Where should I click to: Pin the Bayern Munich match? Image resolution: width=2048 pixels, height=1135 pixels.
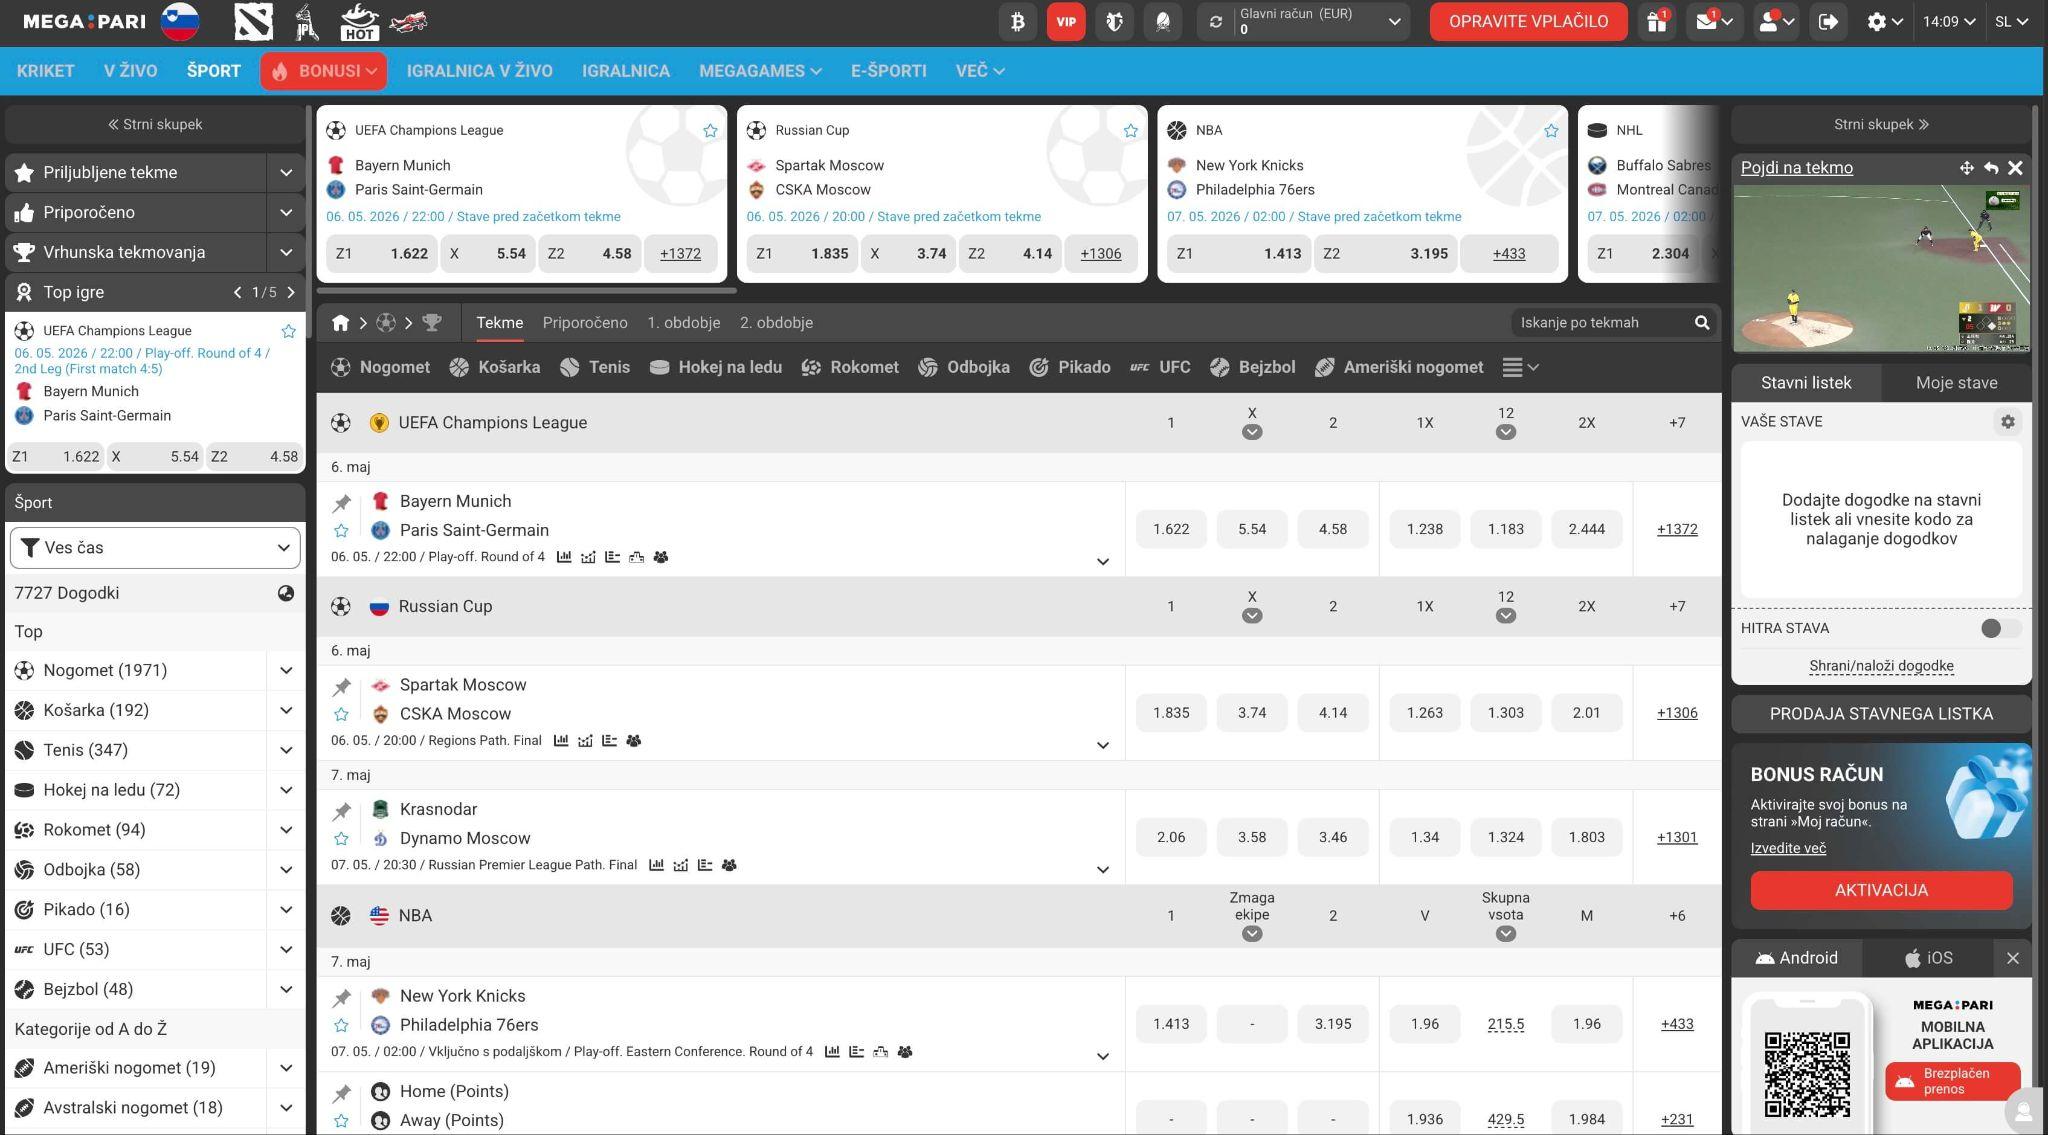click(342, 503)
